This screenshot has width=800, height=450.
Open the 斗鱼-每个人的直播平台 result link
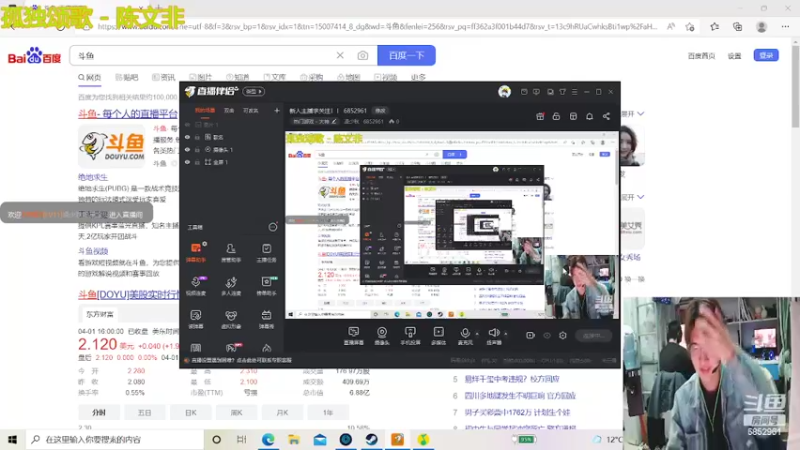point(128,113)
